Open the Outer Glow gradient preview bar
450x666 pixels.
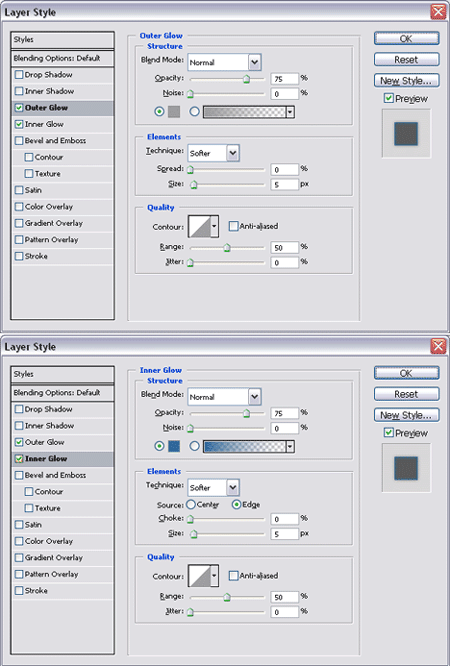[x=244, y=112]
